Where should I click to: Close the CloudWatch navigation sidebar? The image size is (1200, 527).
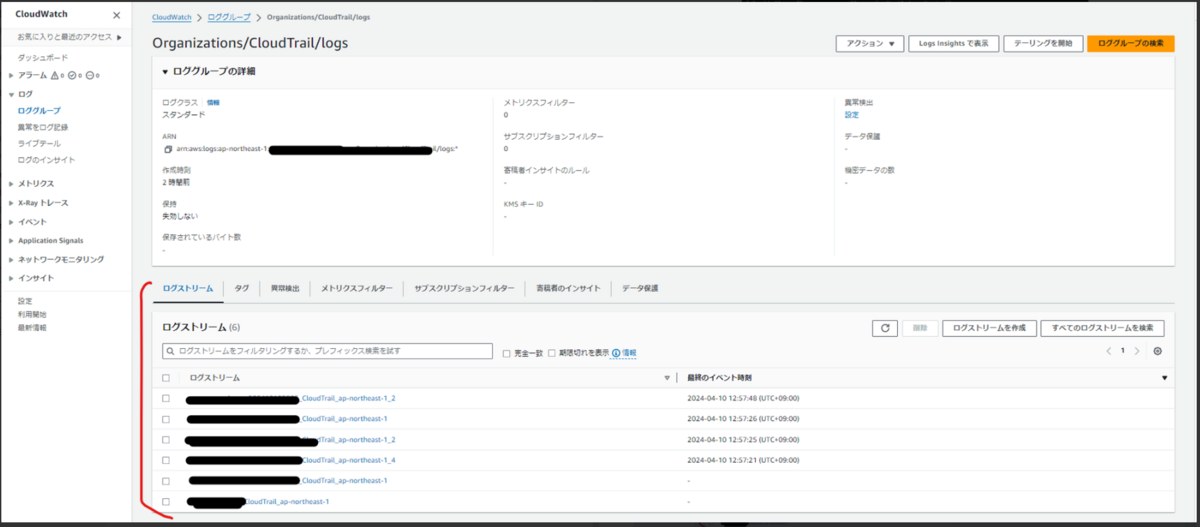pyautogui.click(x=116, y=16)
